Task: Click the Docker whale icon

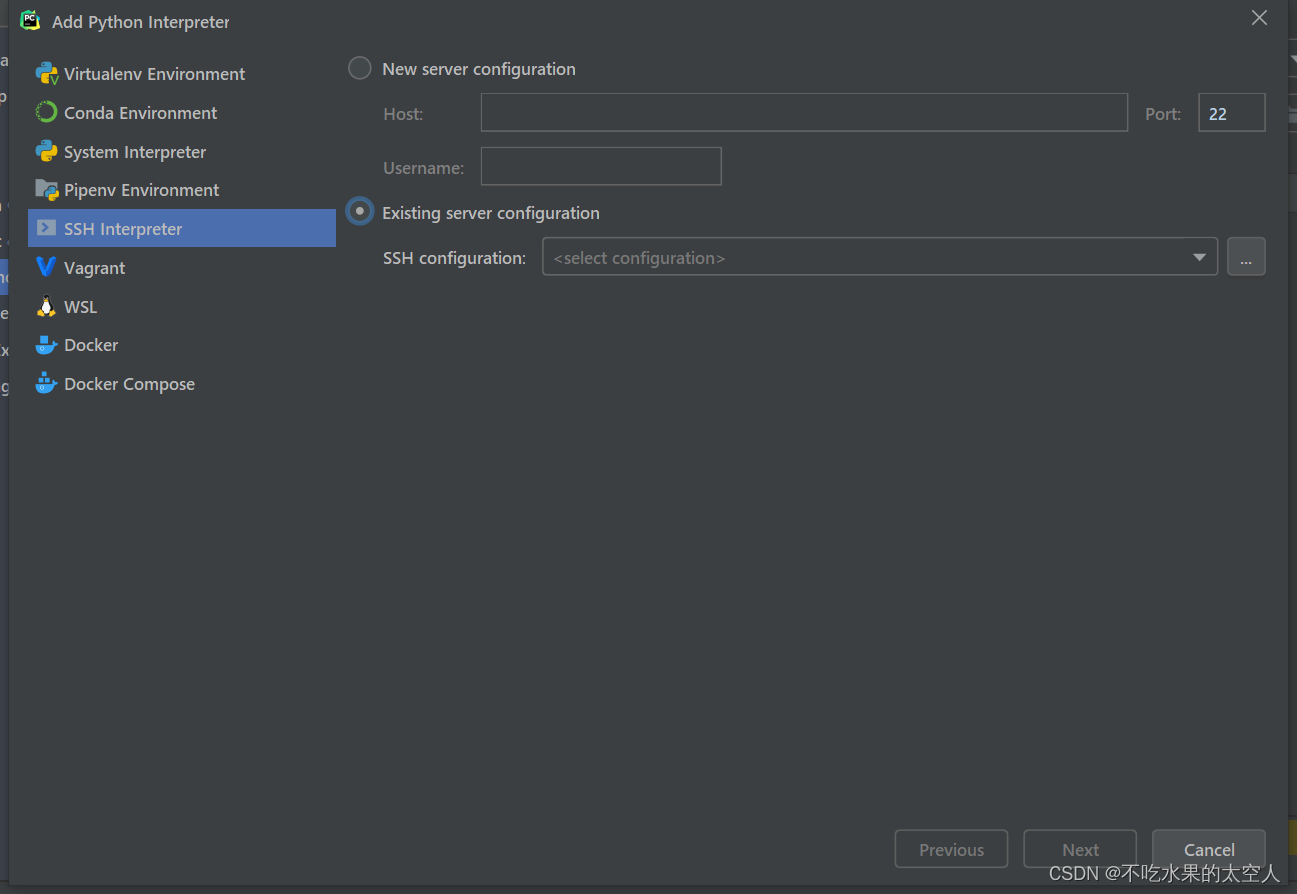Action: 46,345
